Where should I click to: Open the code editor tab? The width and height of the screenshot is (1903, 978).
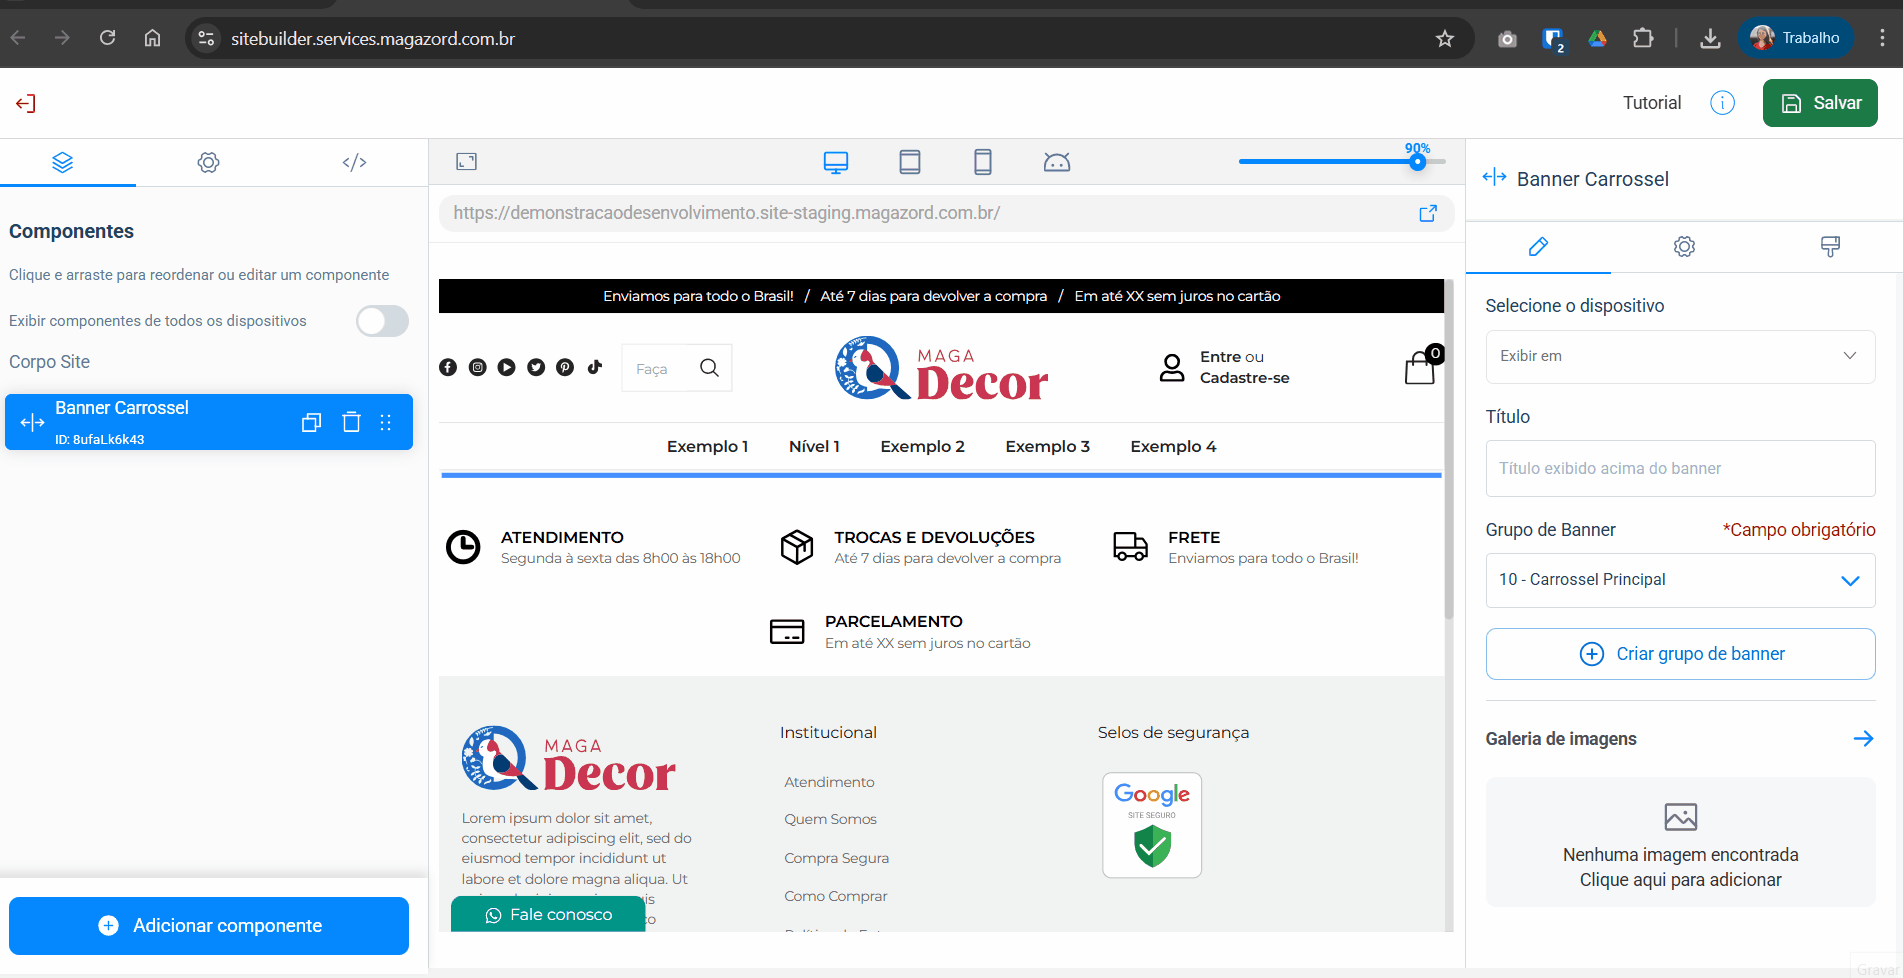click(x=354, y=162)
